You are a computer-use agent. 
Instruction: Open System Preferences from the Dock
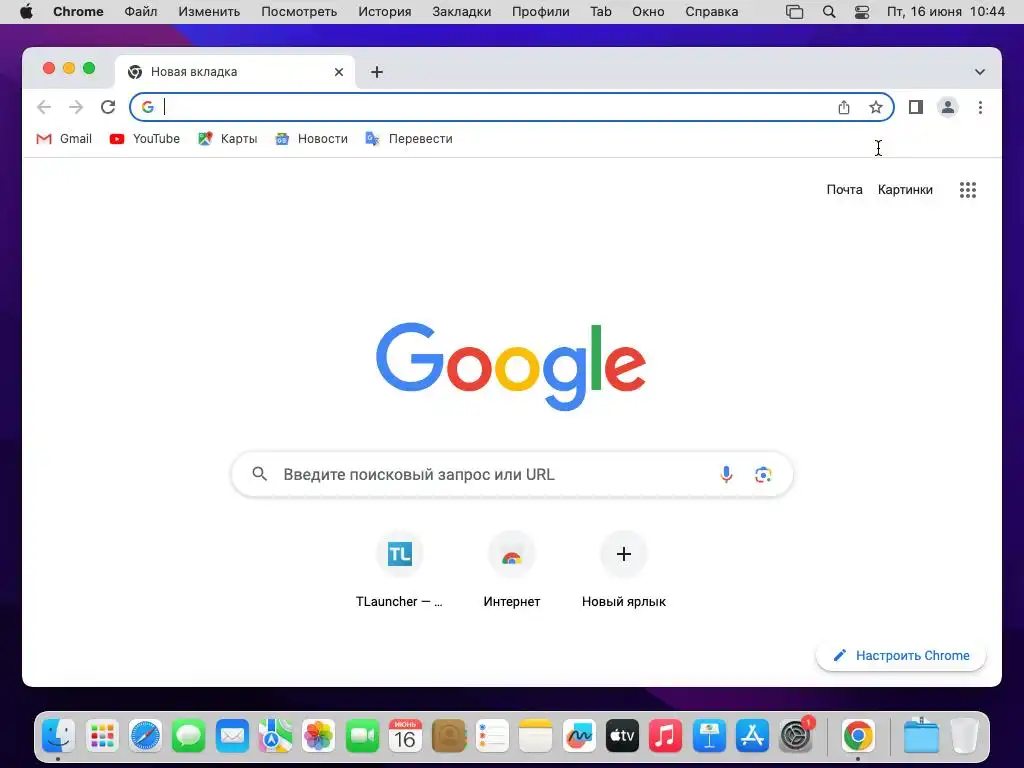coord(795,736)
